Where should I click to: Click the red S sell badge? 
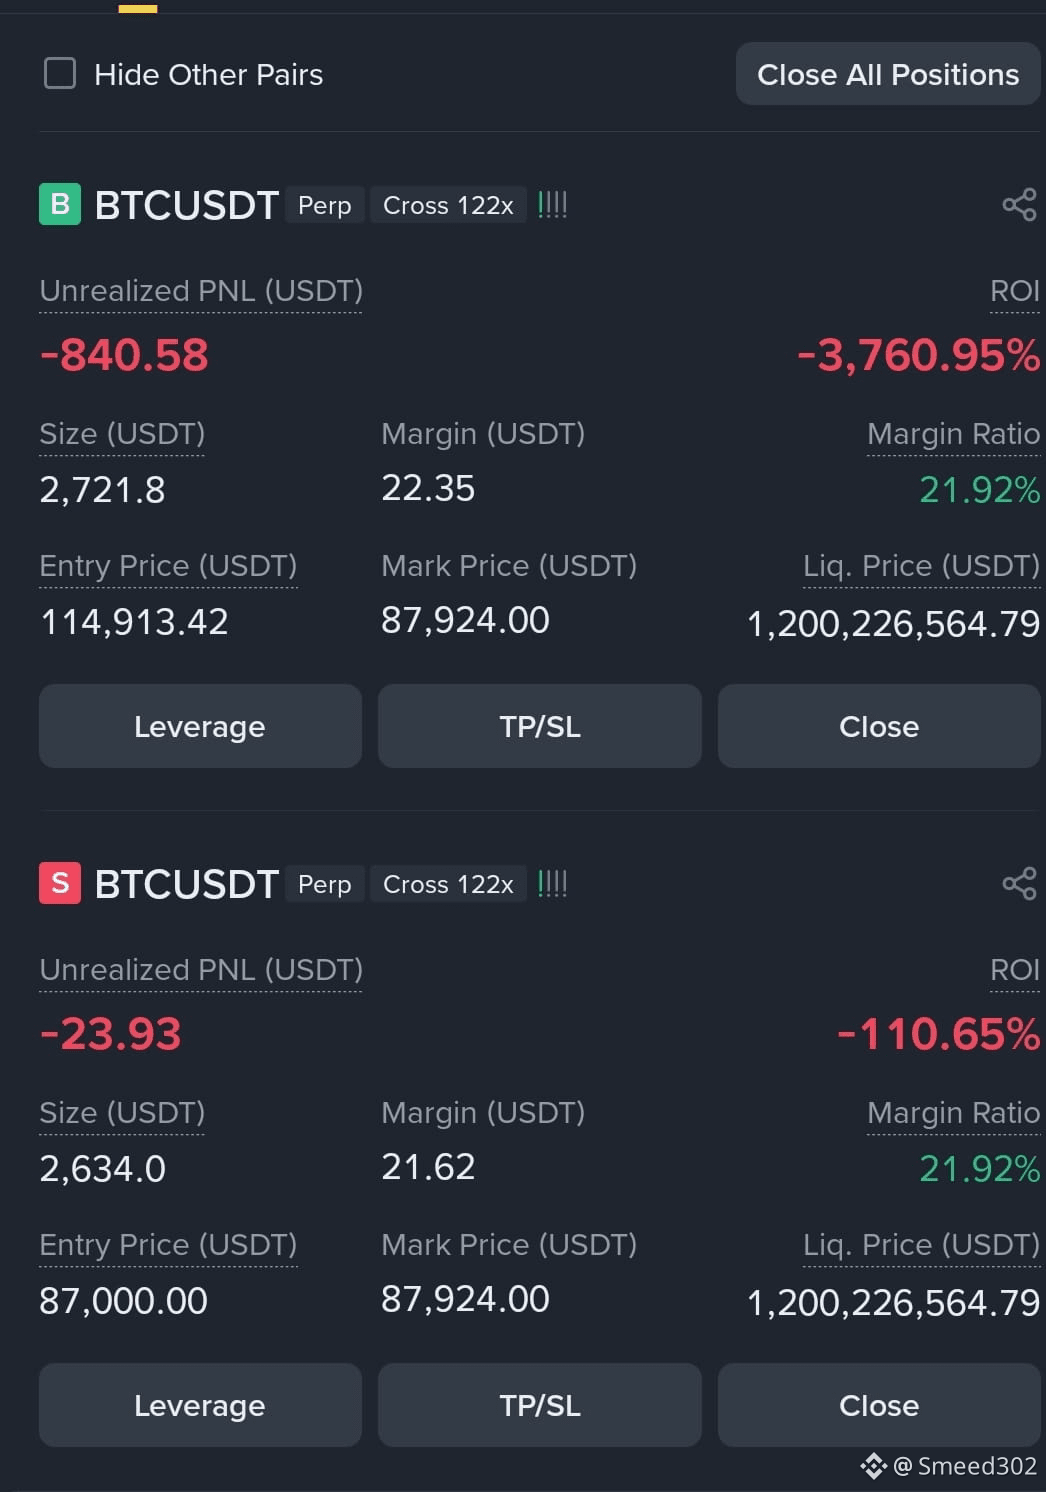pos(60,883)
